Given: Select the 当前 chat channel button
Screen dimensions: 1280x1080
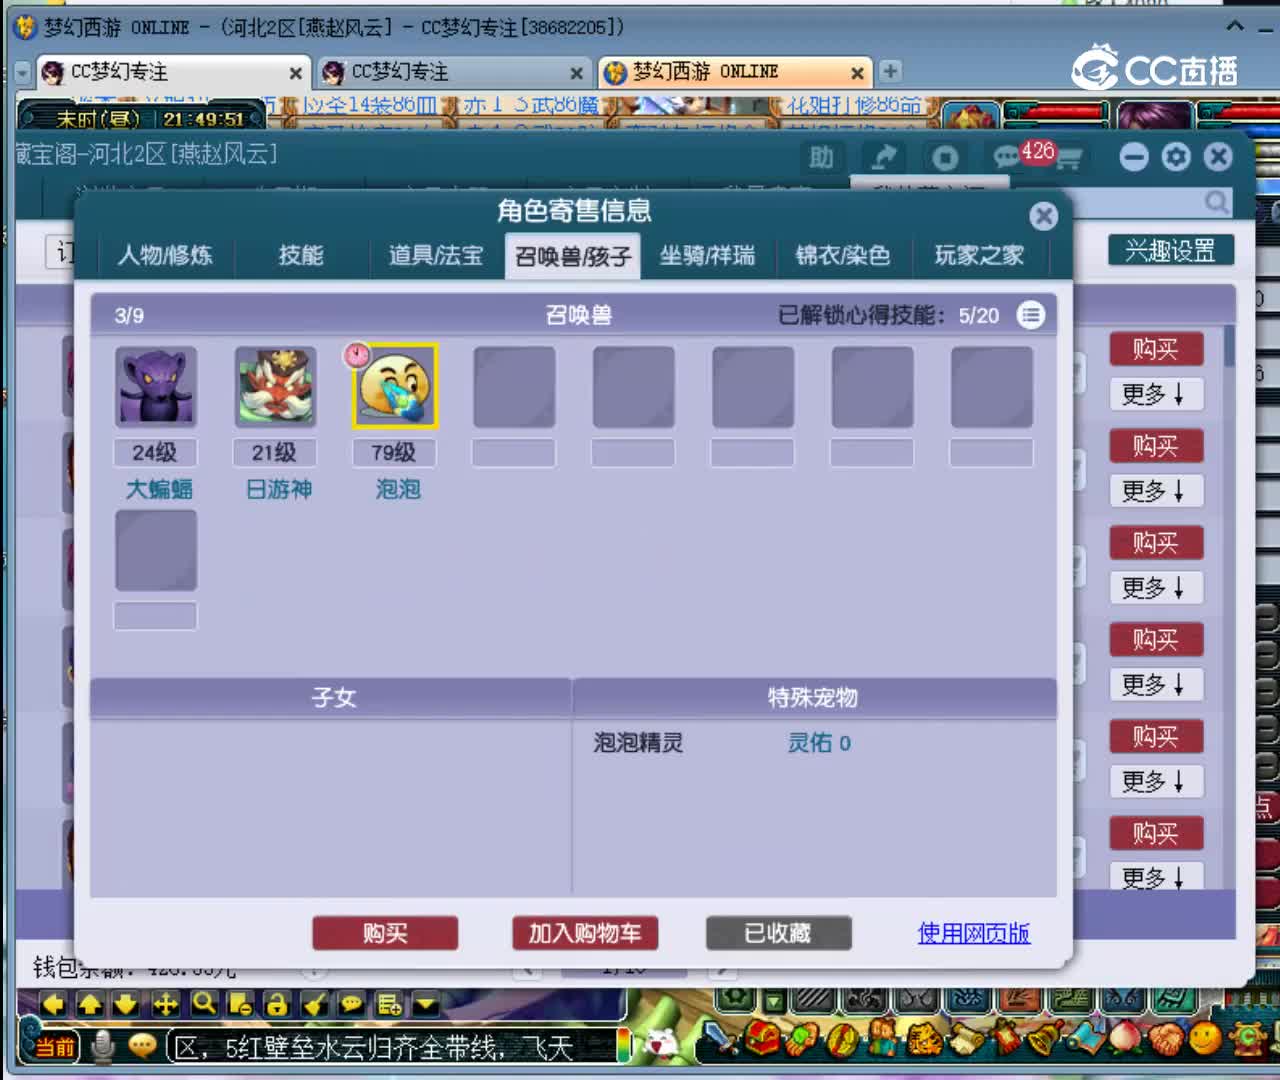Looking at the screenshot, I should (x=57, y=1047).
